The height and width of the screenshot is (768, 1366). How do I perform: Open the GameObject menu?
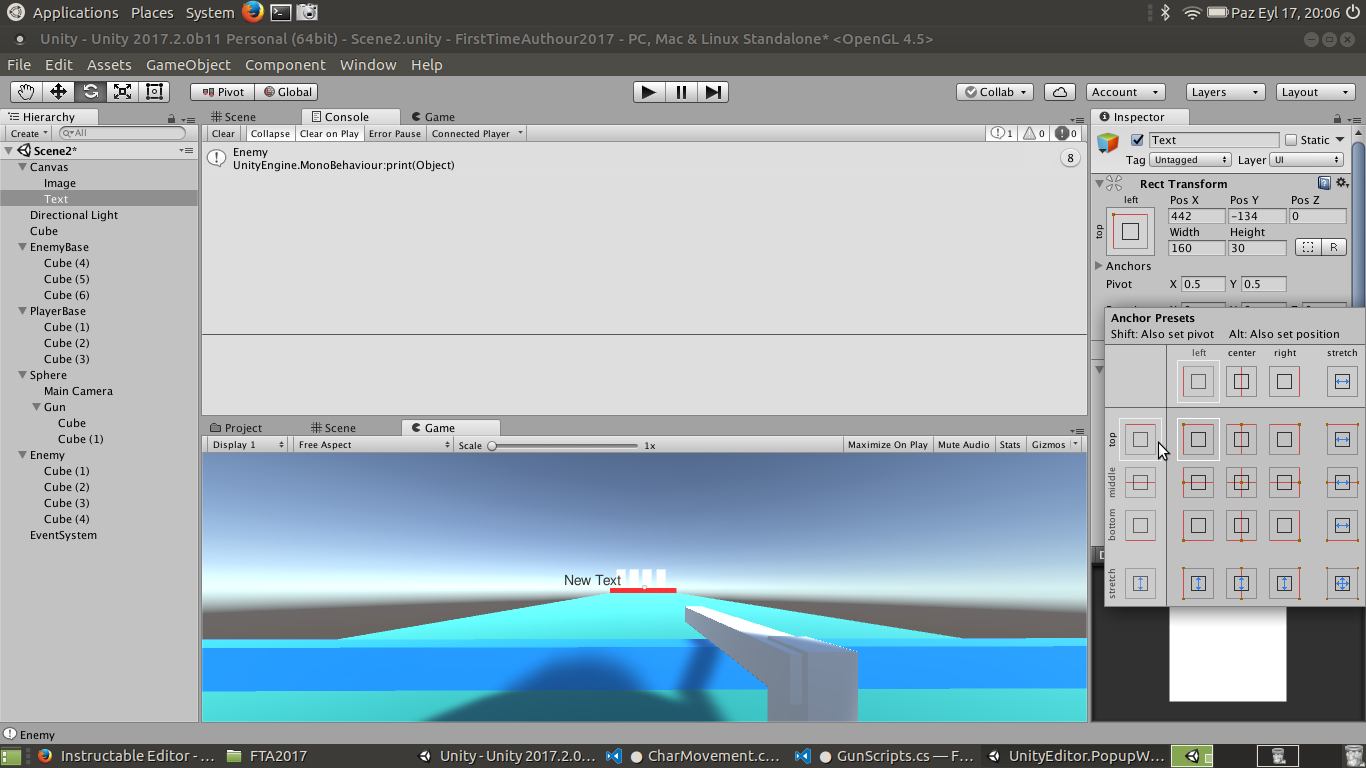pyautogui.click(x=188, y=65)
